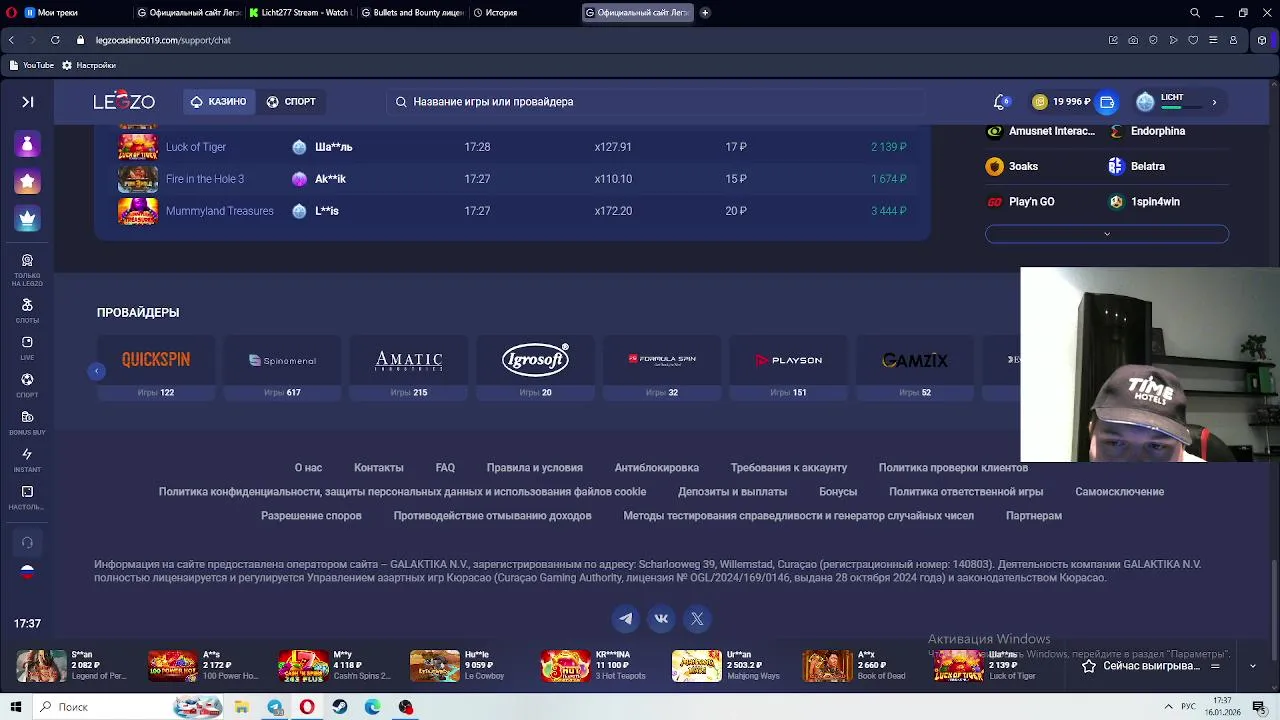Click the gold coin balance icon
The image size is (1280, 720).
click(x=1040, y=102)
